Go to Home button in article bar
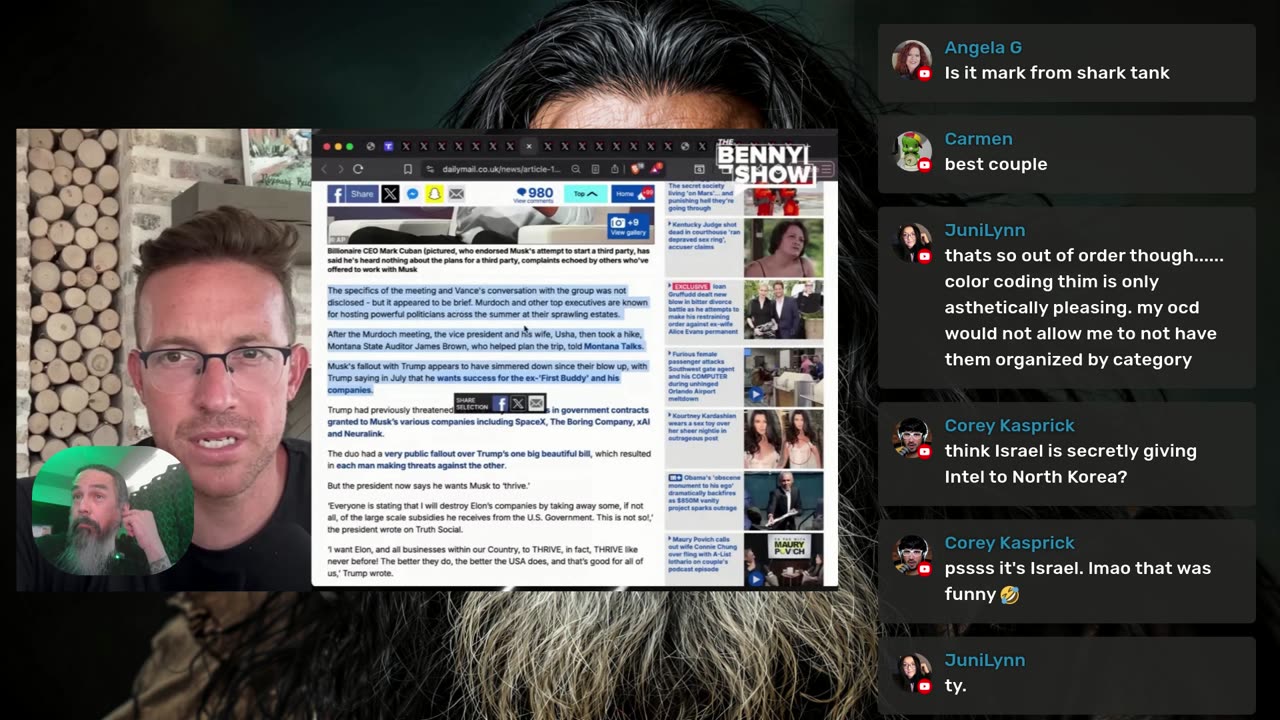The width and height of the screenshot is (1280, 720). pyautogui.click(x=632, y=194)
